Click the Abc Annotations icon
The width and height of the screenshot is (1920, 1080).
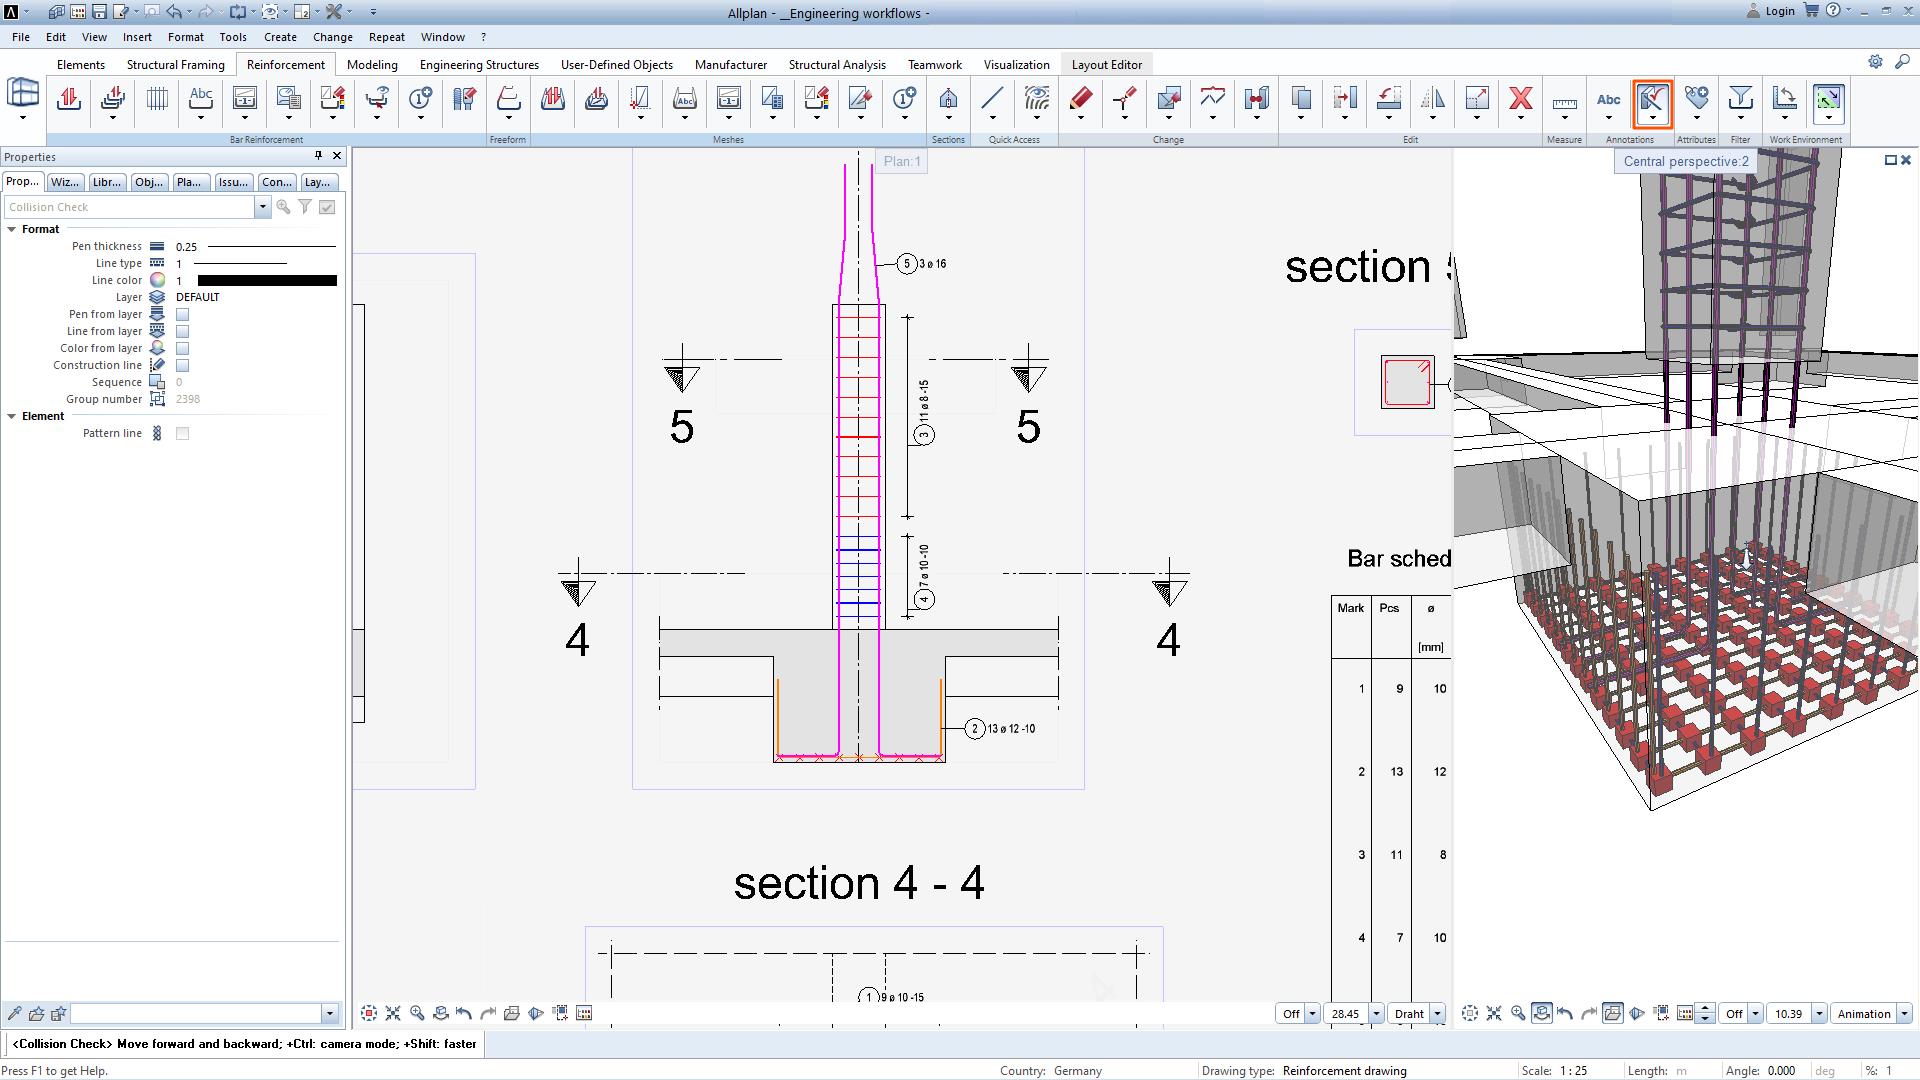(1608, 99)
